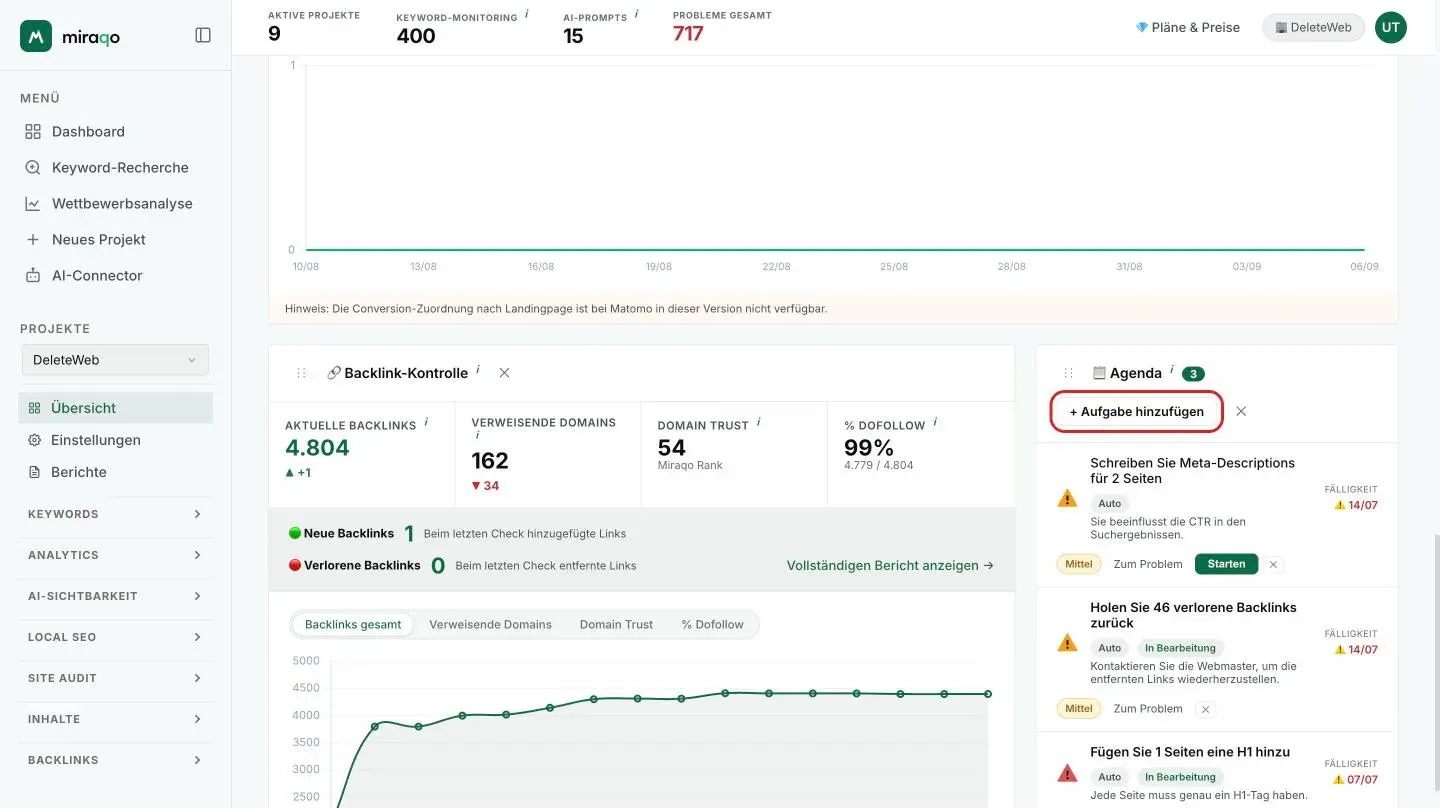Image resolution: width=1440 pixels, height=808 pixels.
Task: Click the info icon beside Keyword-Monitoring
Action: point(527,14)
